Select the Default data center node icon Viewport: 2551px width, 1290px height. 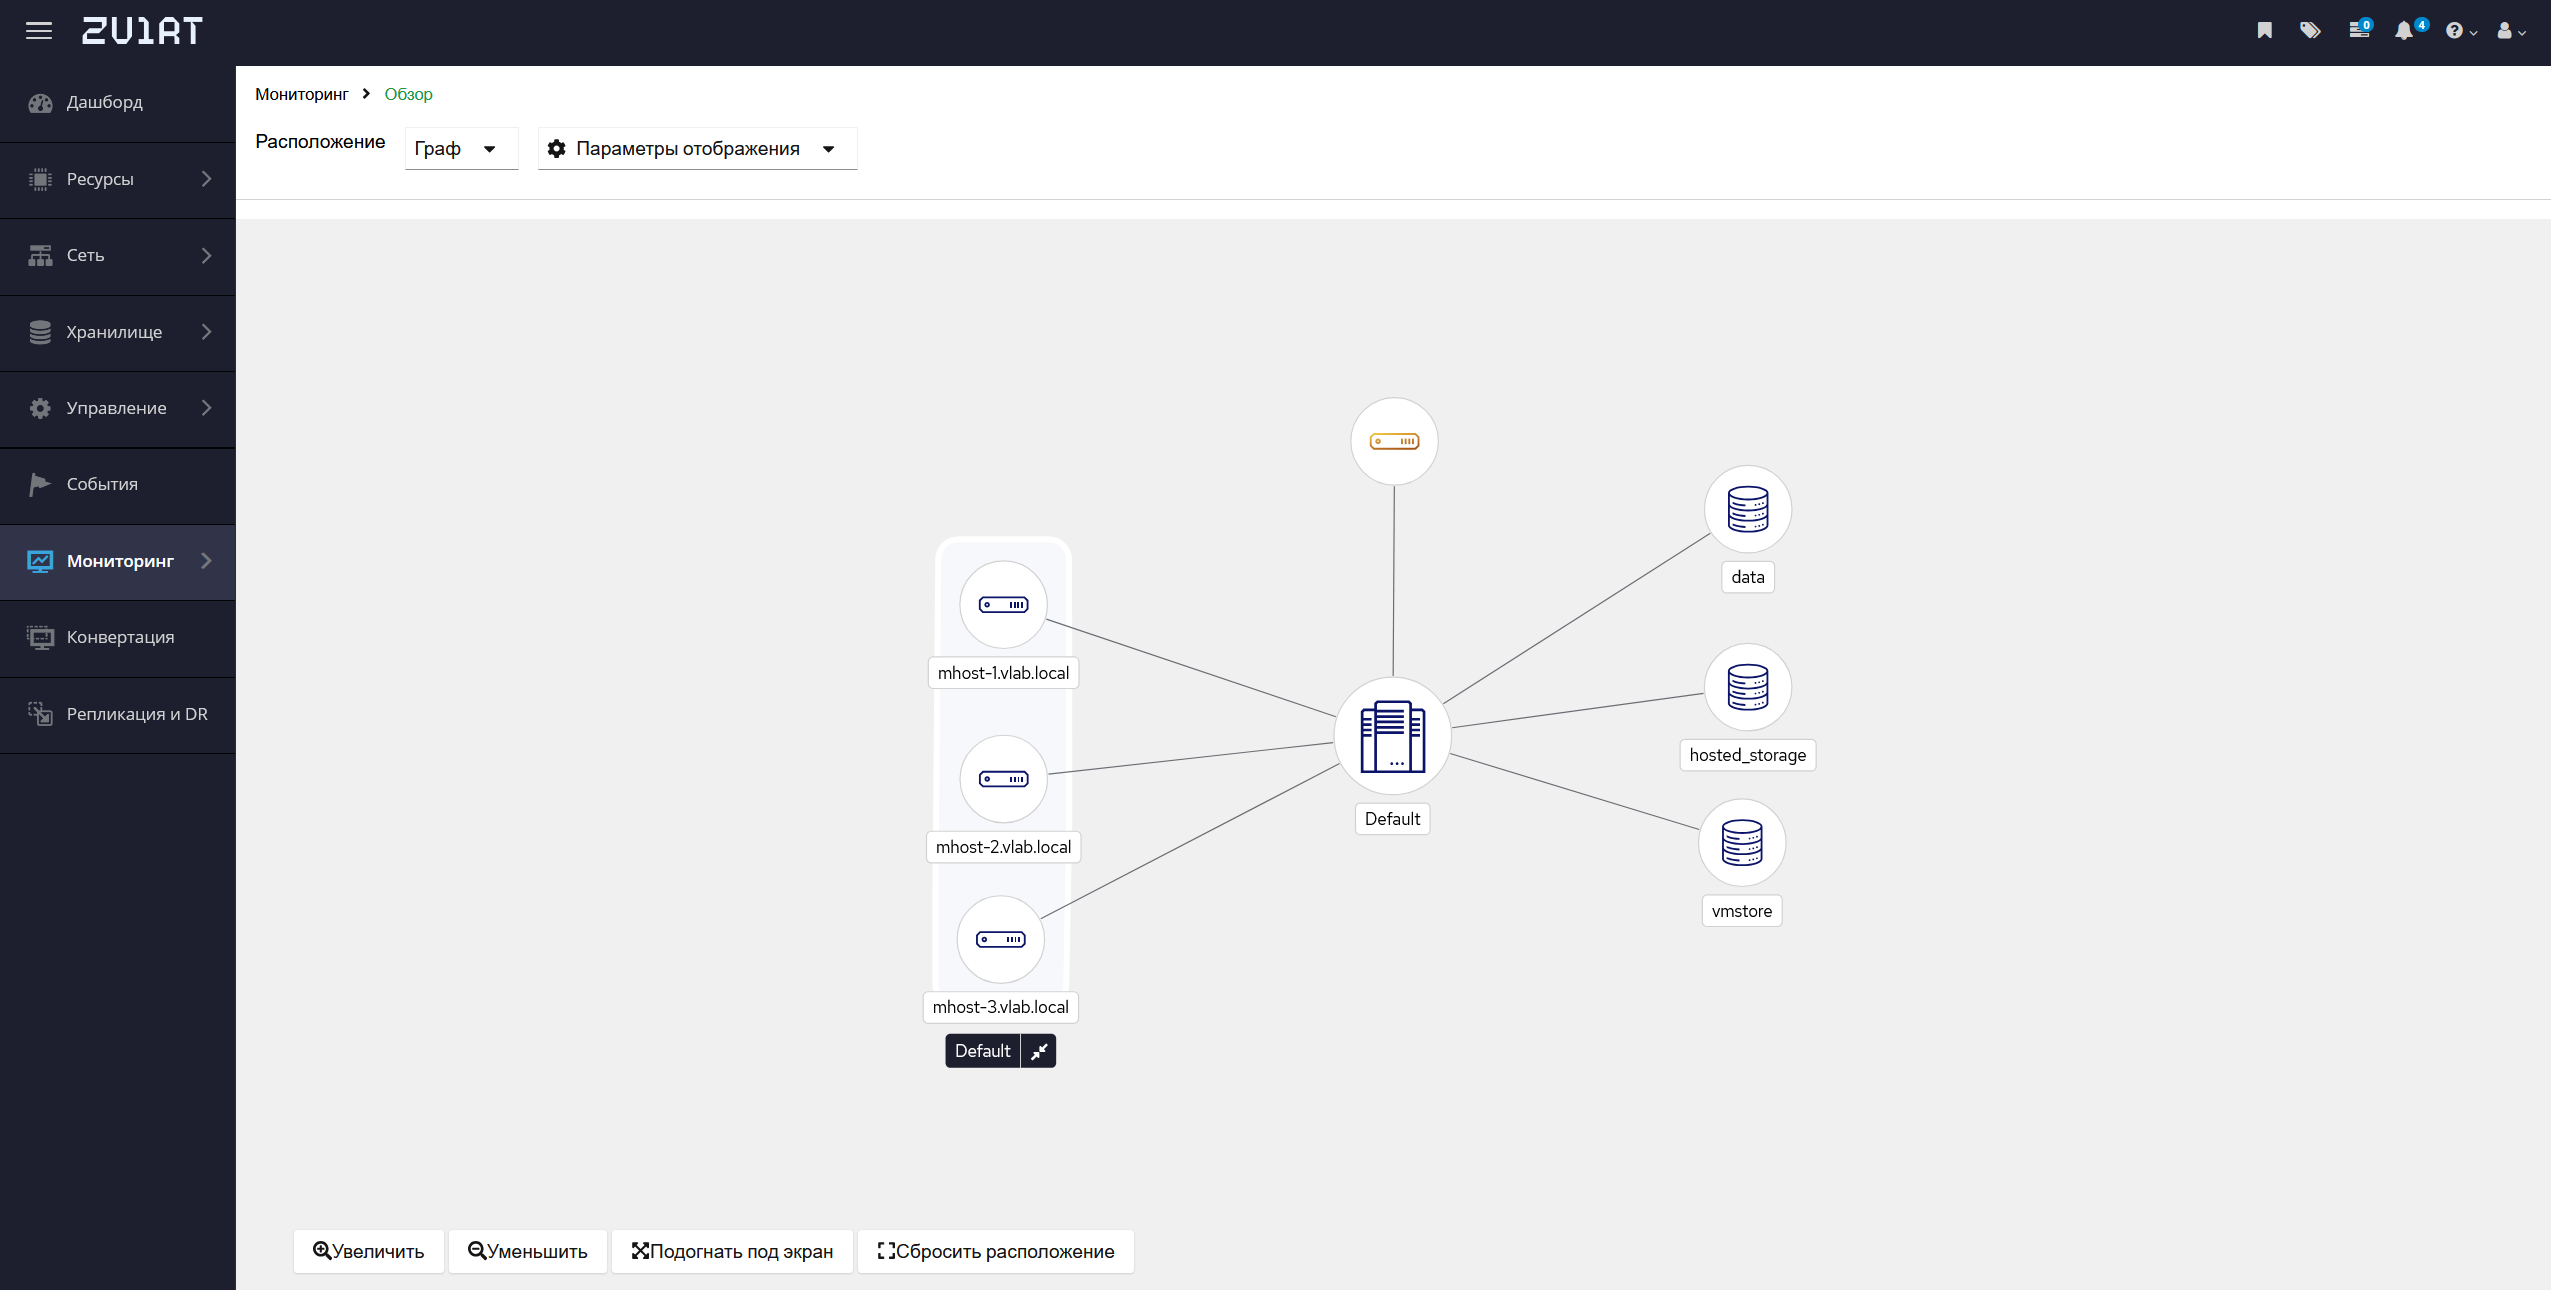point(1393,737)
